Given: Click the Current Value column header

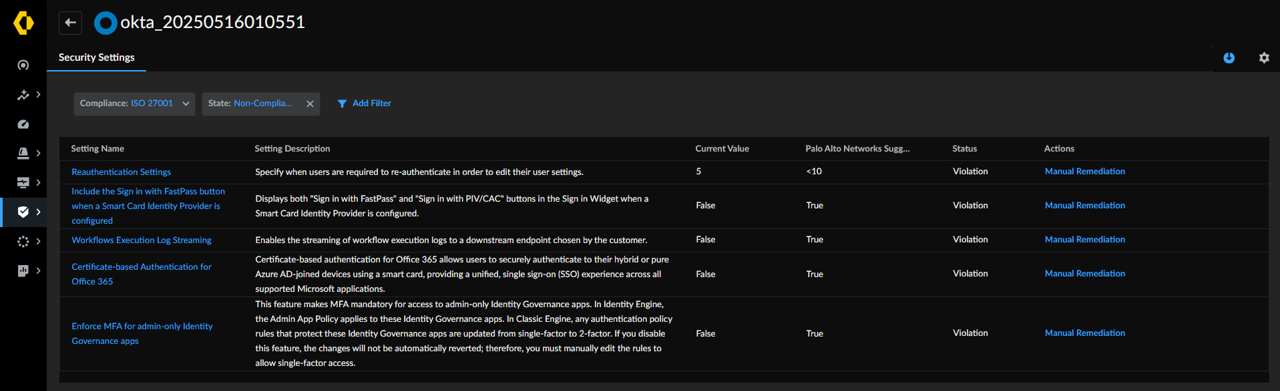Looking at the screenshot, I should (722, 149).
